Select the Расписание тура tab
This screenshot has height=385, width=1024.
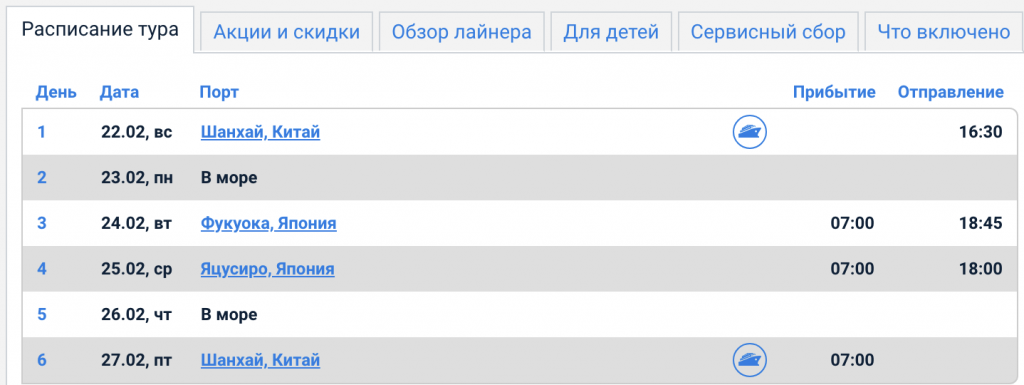(x=100, y=30)
